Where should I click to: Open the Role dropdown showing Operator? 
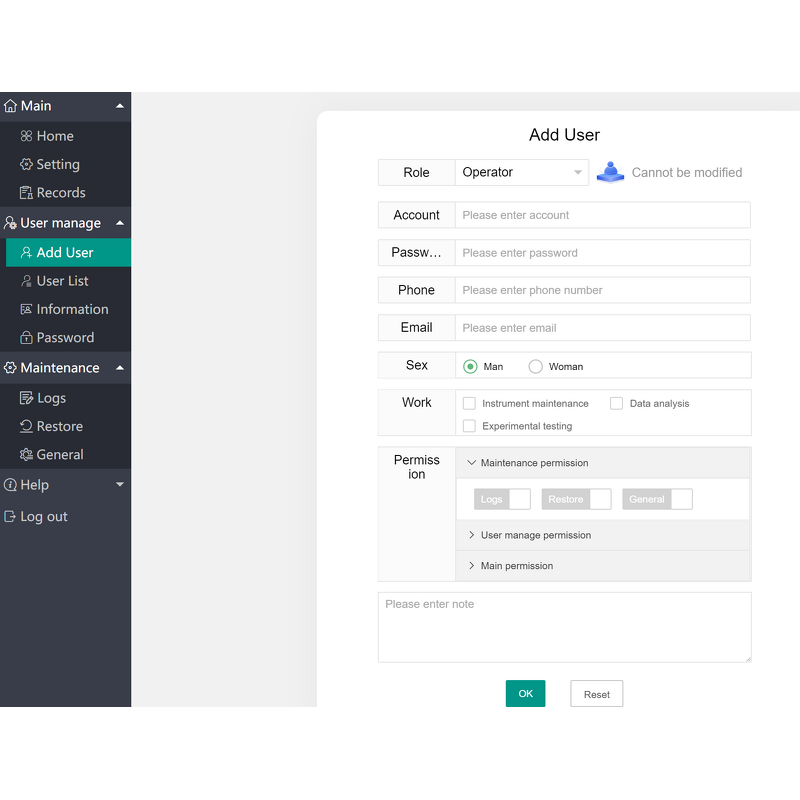pos(521,172)
